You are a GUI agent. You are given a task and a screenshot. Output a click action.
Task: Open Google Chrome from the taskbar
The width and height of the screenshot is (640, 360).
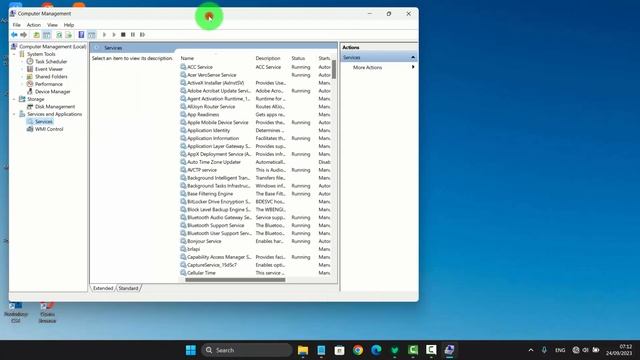[x=358, y=350]
